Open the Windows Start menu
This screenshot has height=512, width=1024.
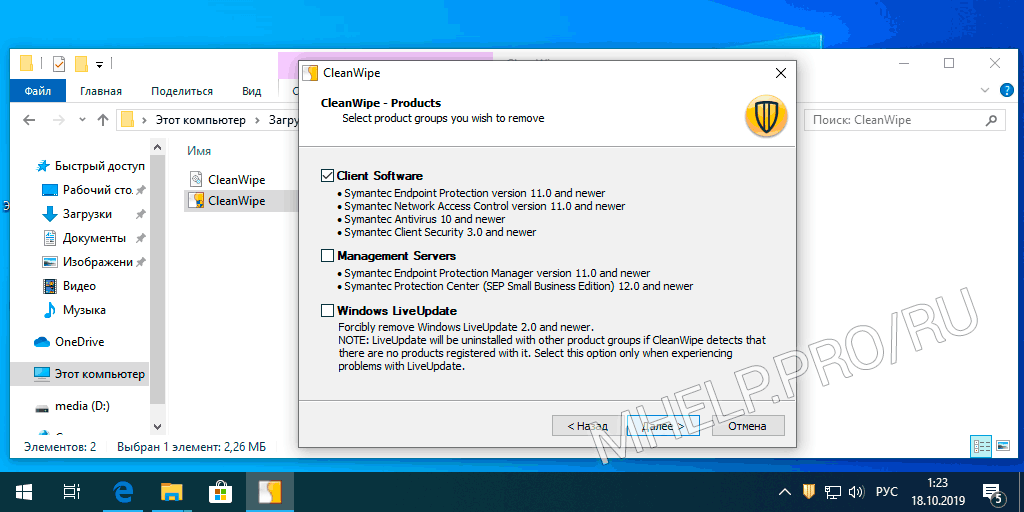25,491
